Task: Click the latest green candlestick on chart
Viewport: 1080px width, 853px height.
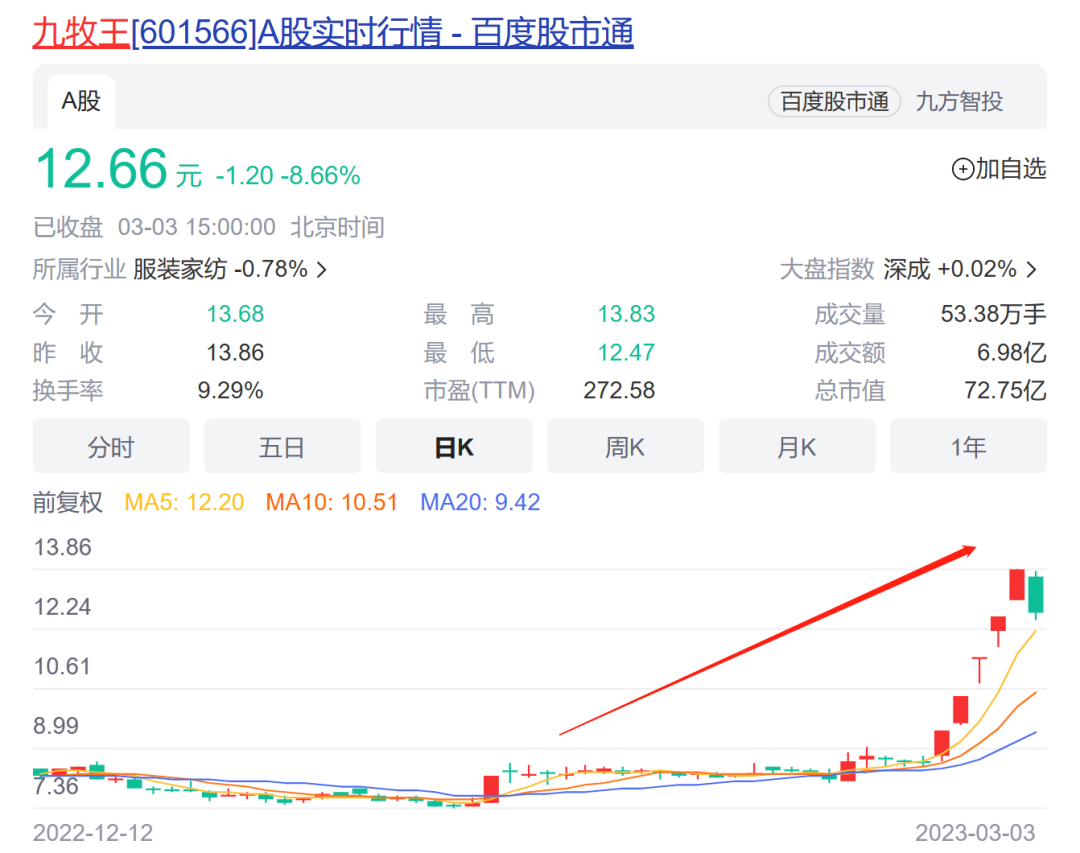Action: 1035,594
